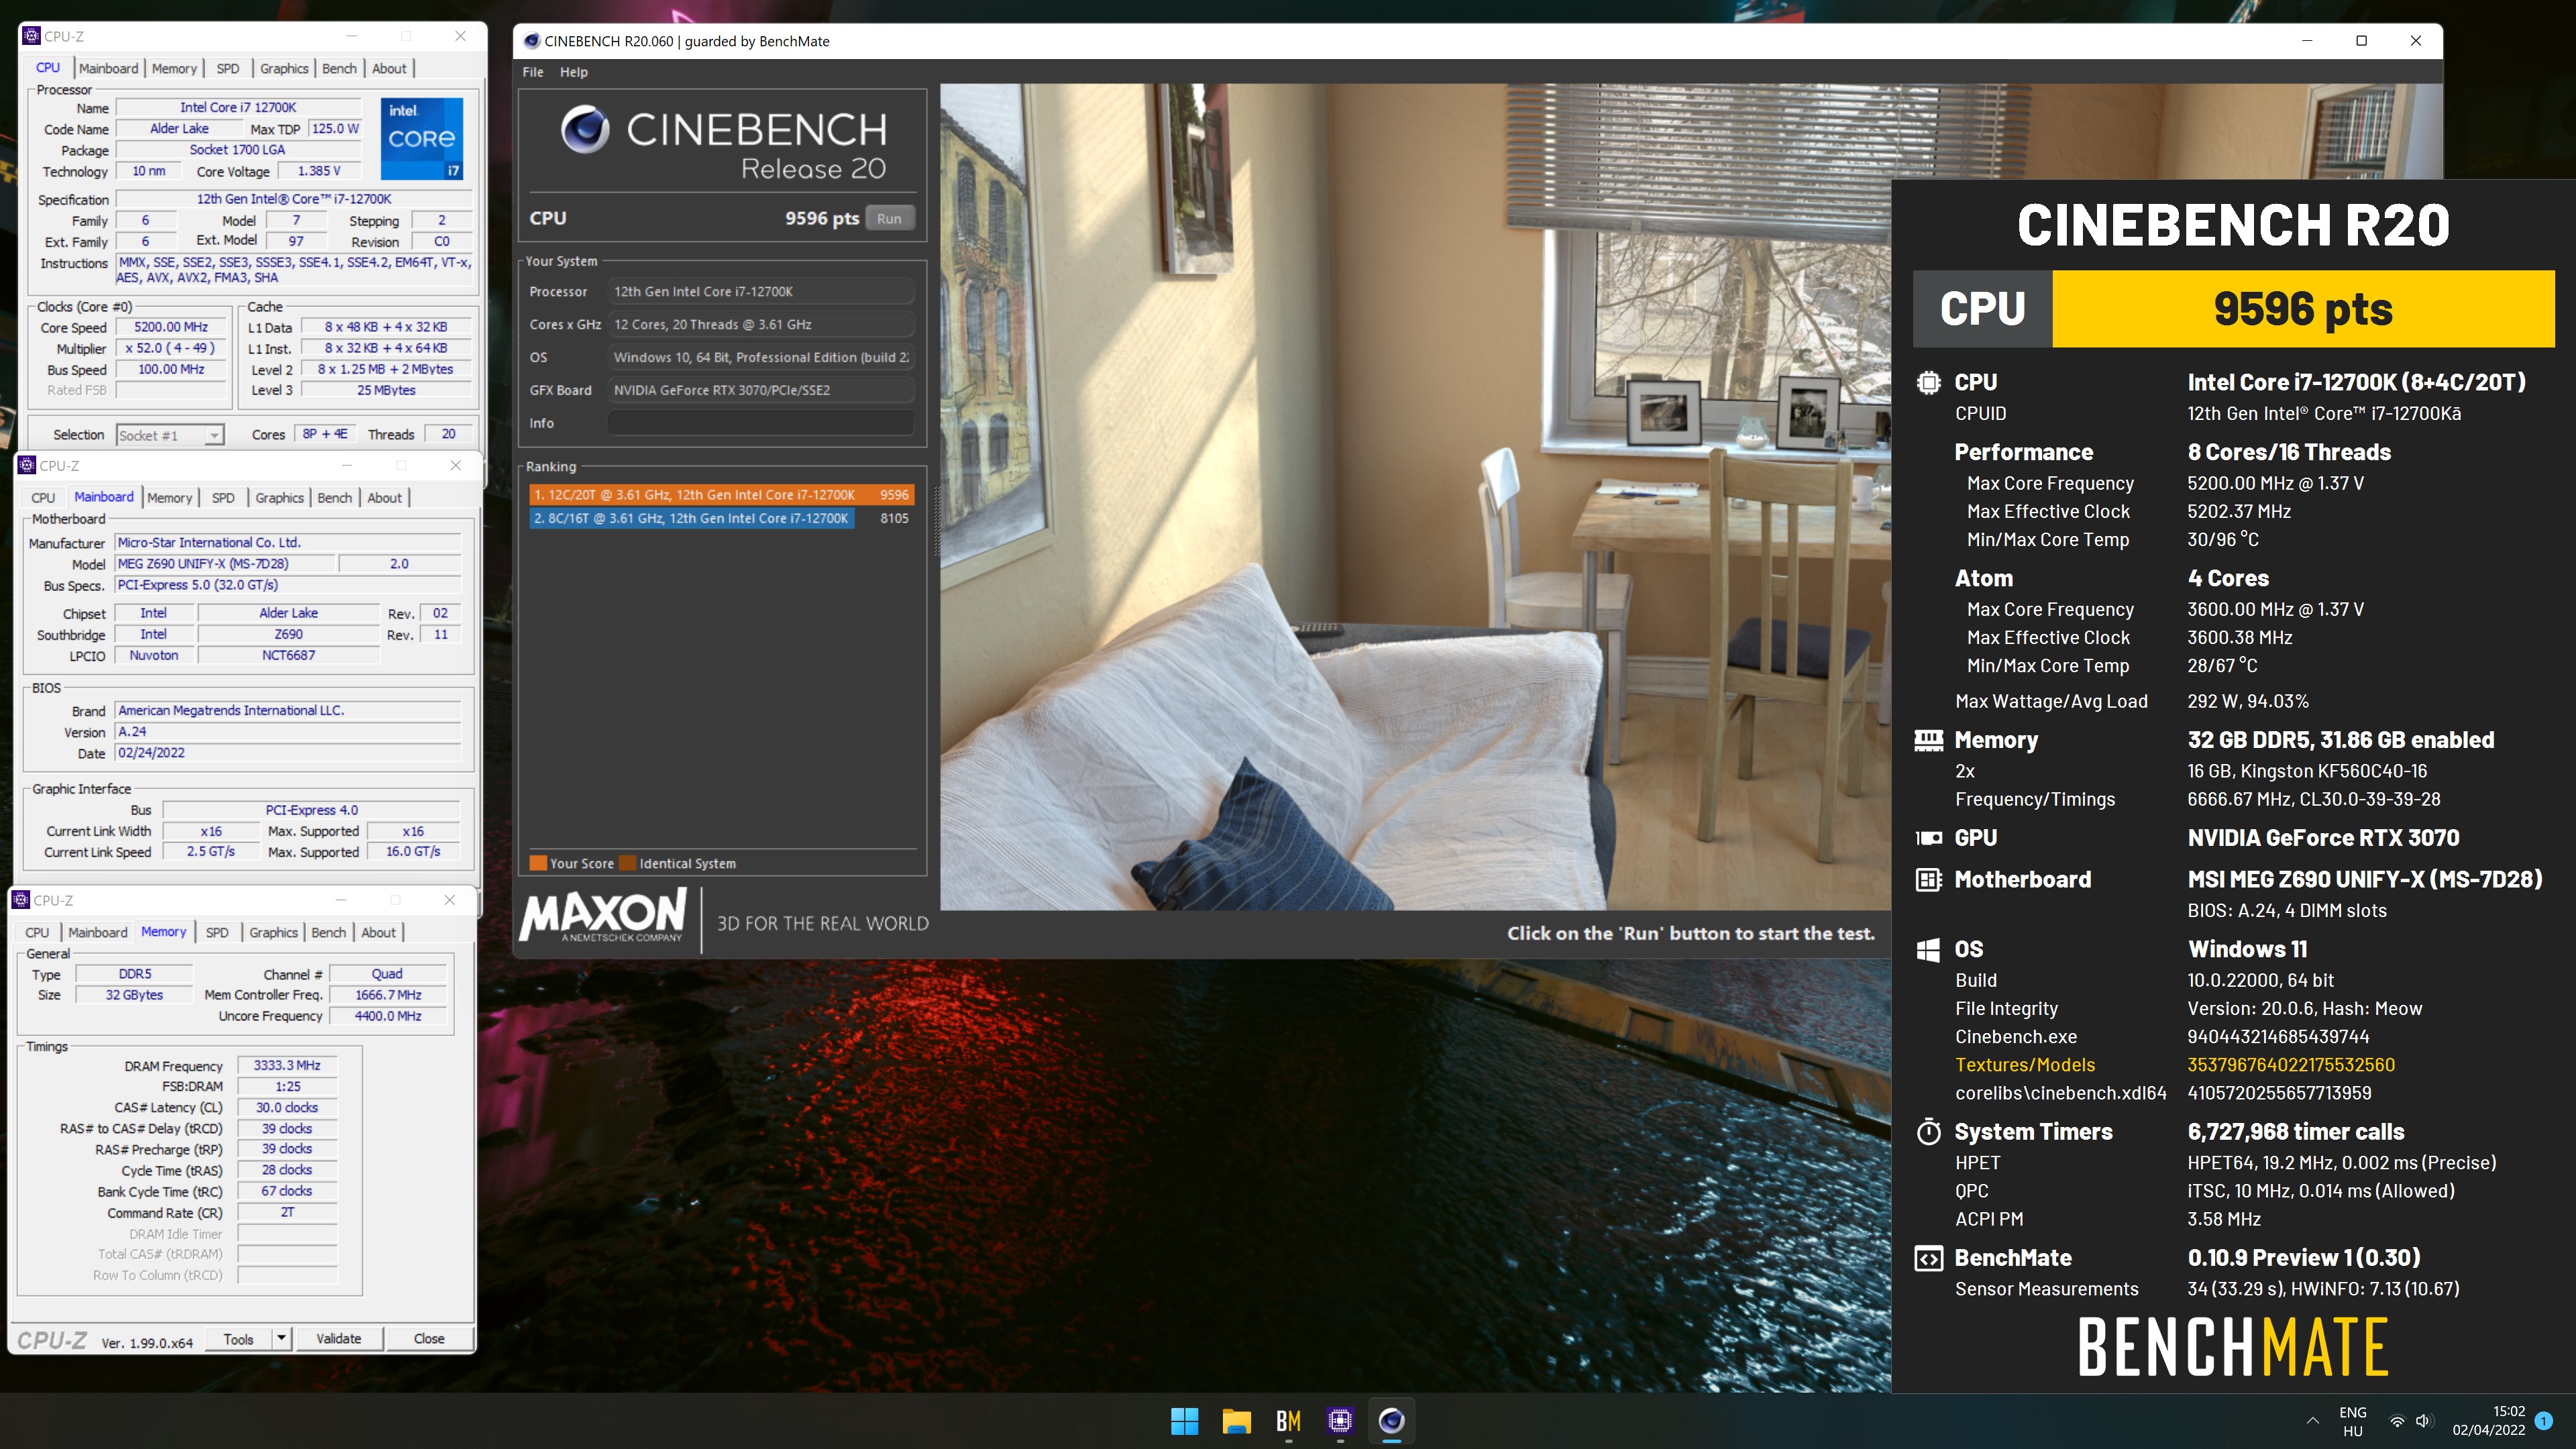Click the BenchMate Memory module icon

pos(1928,740)
